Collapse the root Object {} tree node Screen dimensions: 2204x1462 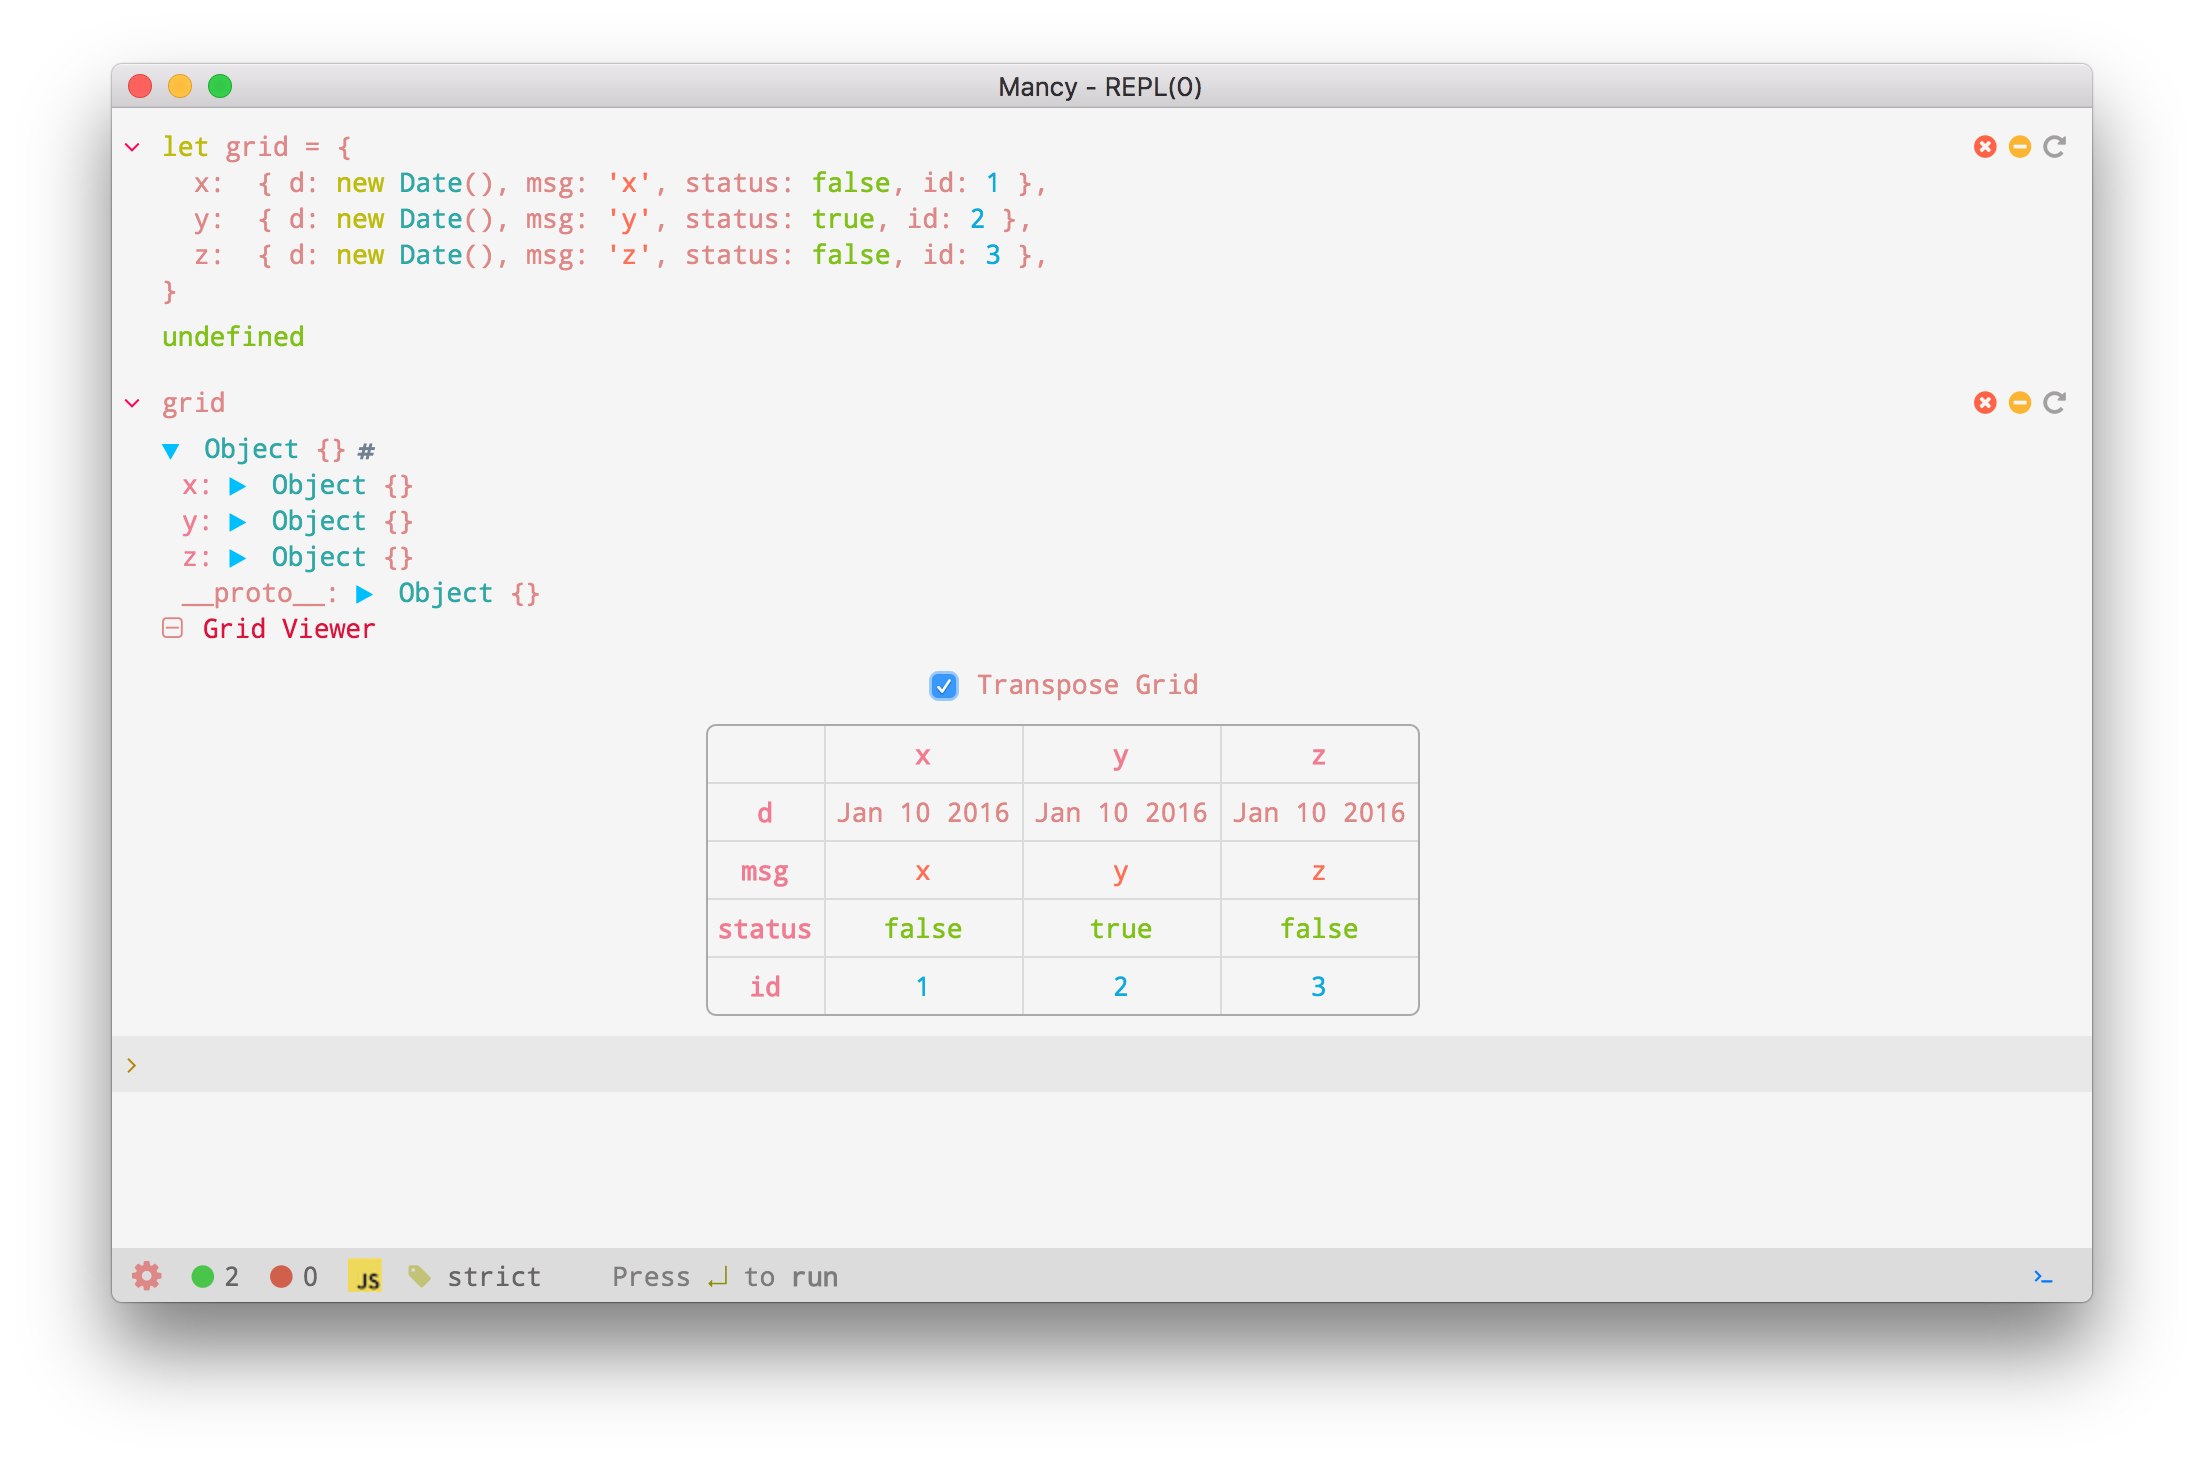point(171,451)
